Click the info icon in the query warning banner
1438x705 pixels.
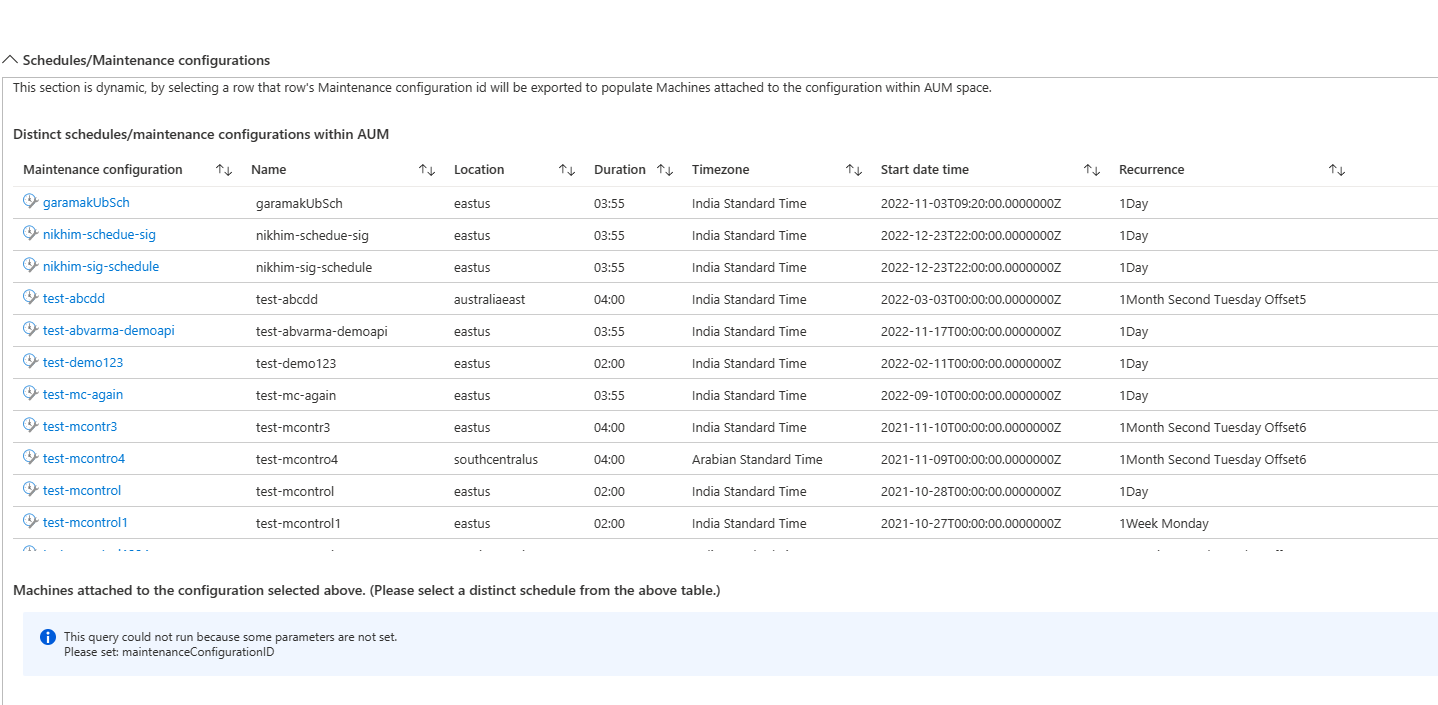[47, 637]
